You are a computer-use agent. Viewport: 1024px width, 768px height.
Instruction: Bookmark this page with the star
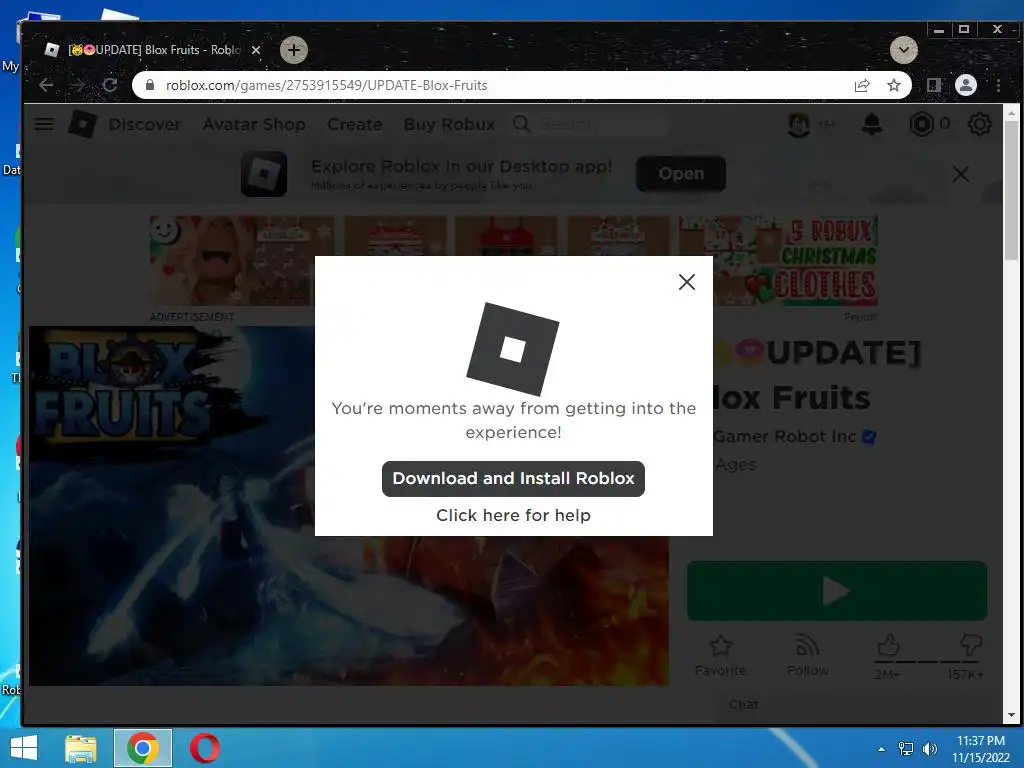coord(894,85)
